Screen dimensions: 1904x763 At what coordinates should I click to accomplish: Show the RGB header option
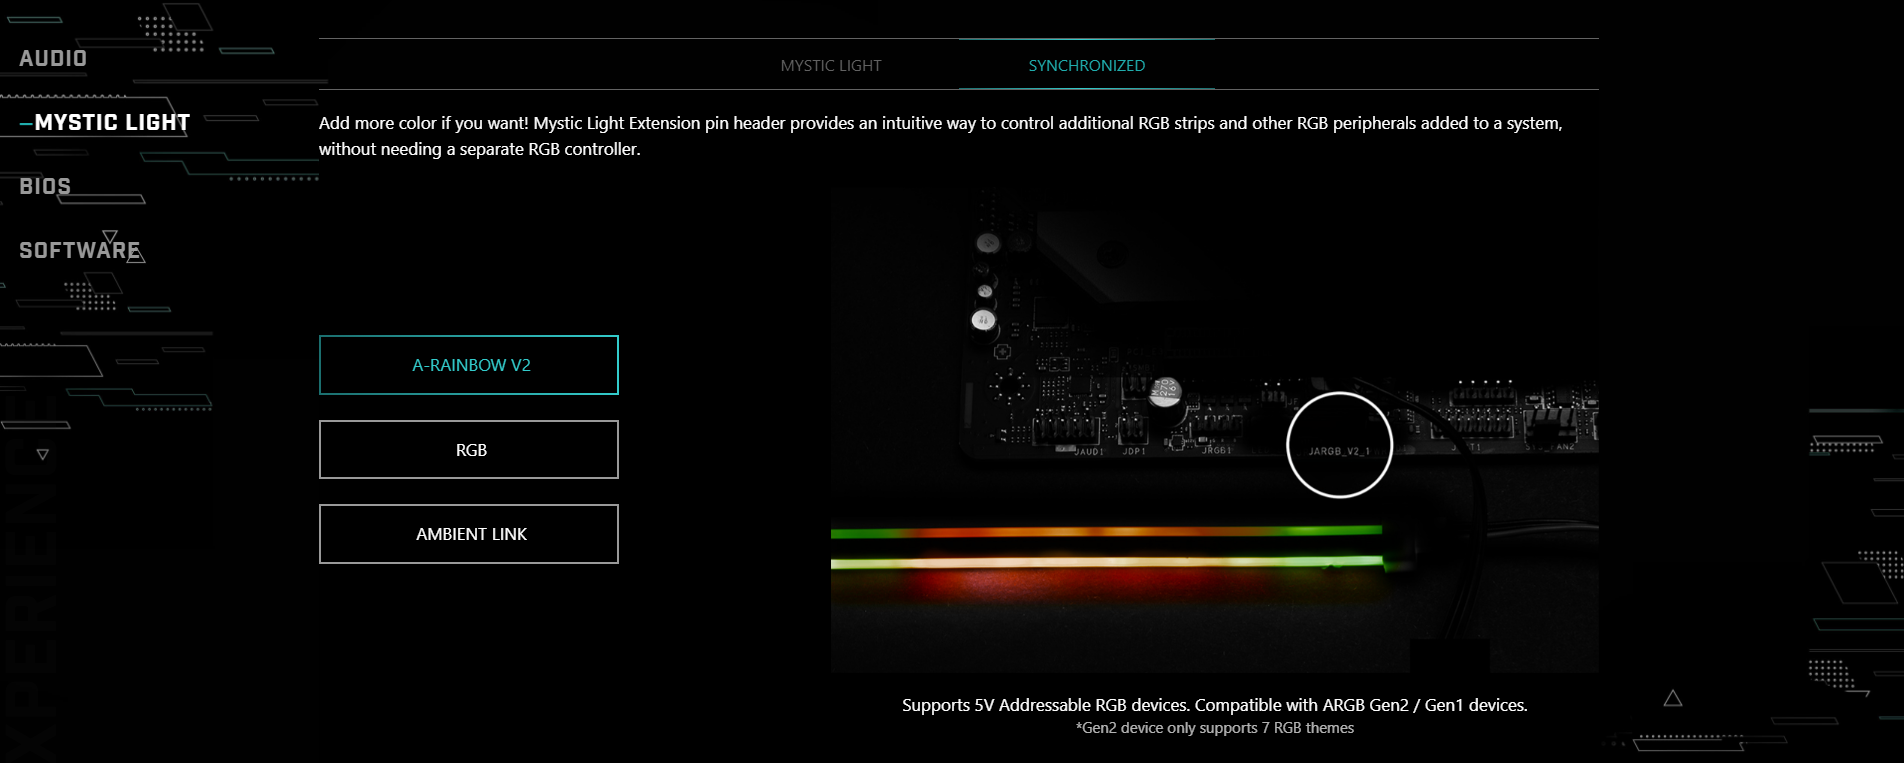pos(469,450)
